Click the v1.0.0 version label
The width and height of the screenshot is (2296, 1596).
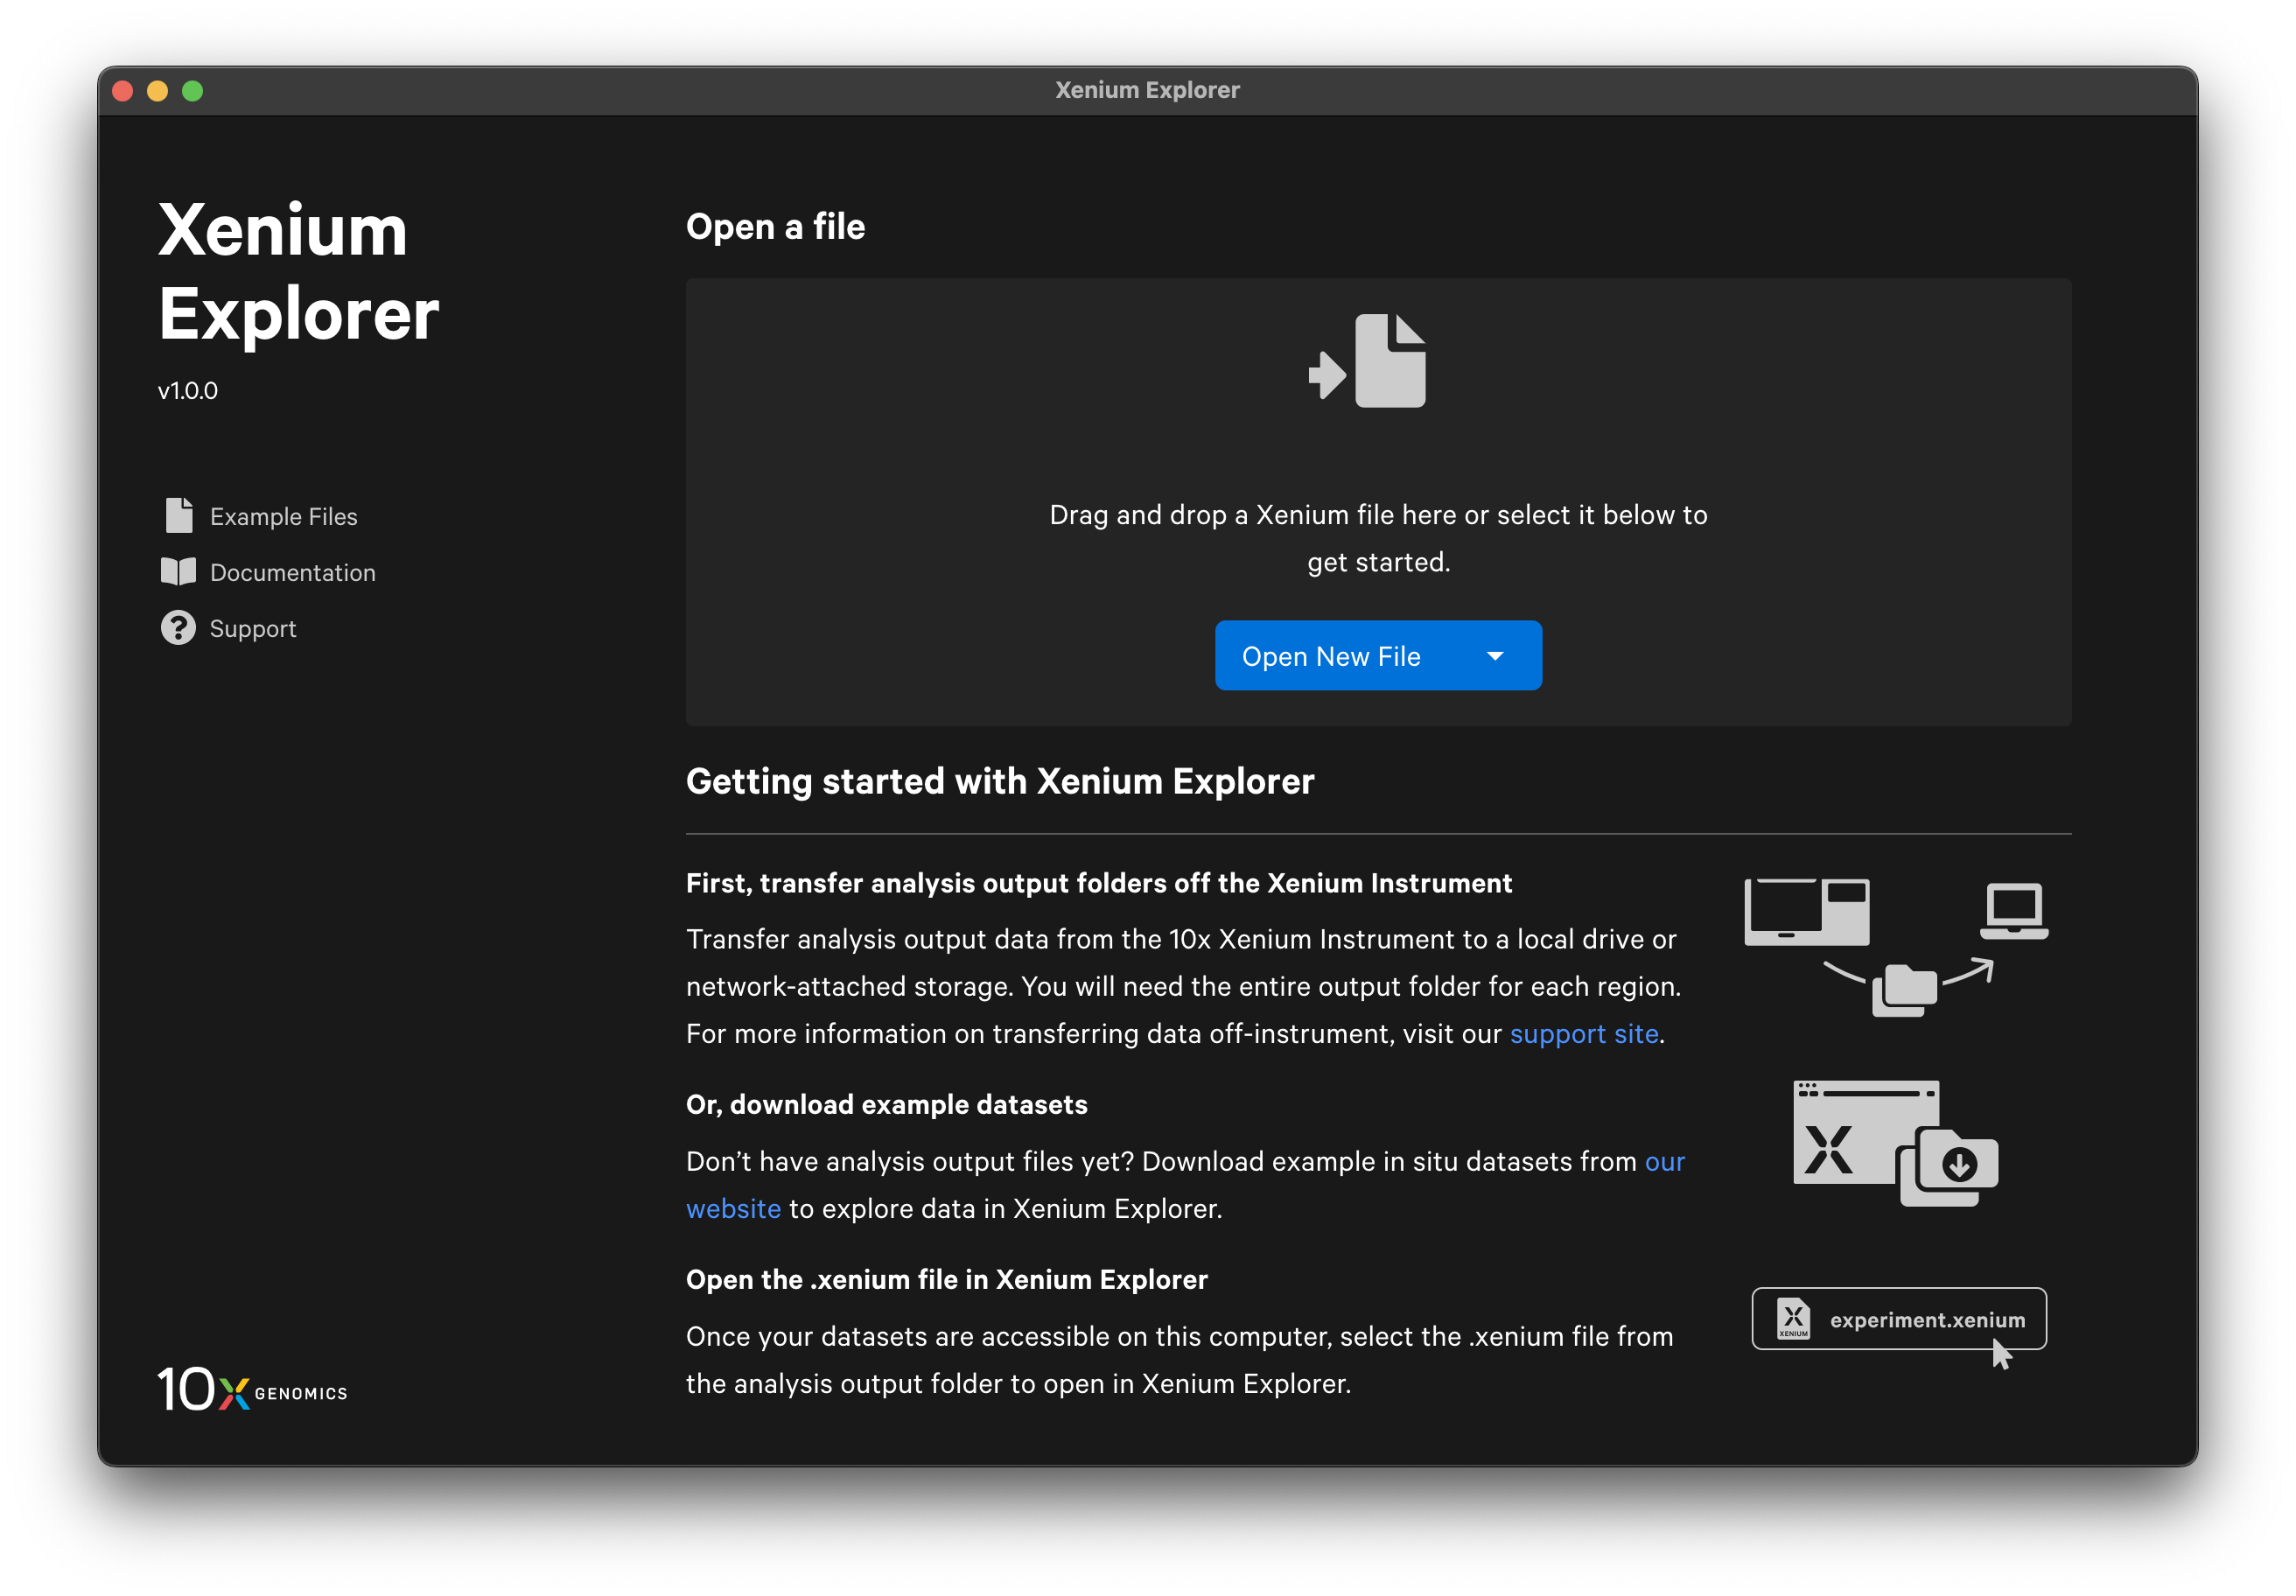188,391
